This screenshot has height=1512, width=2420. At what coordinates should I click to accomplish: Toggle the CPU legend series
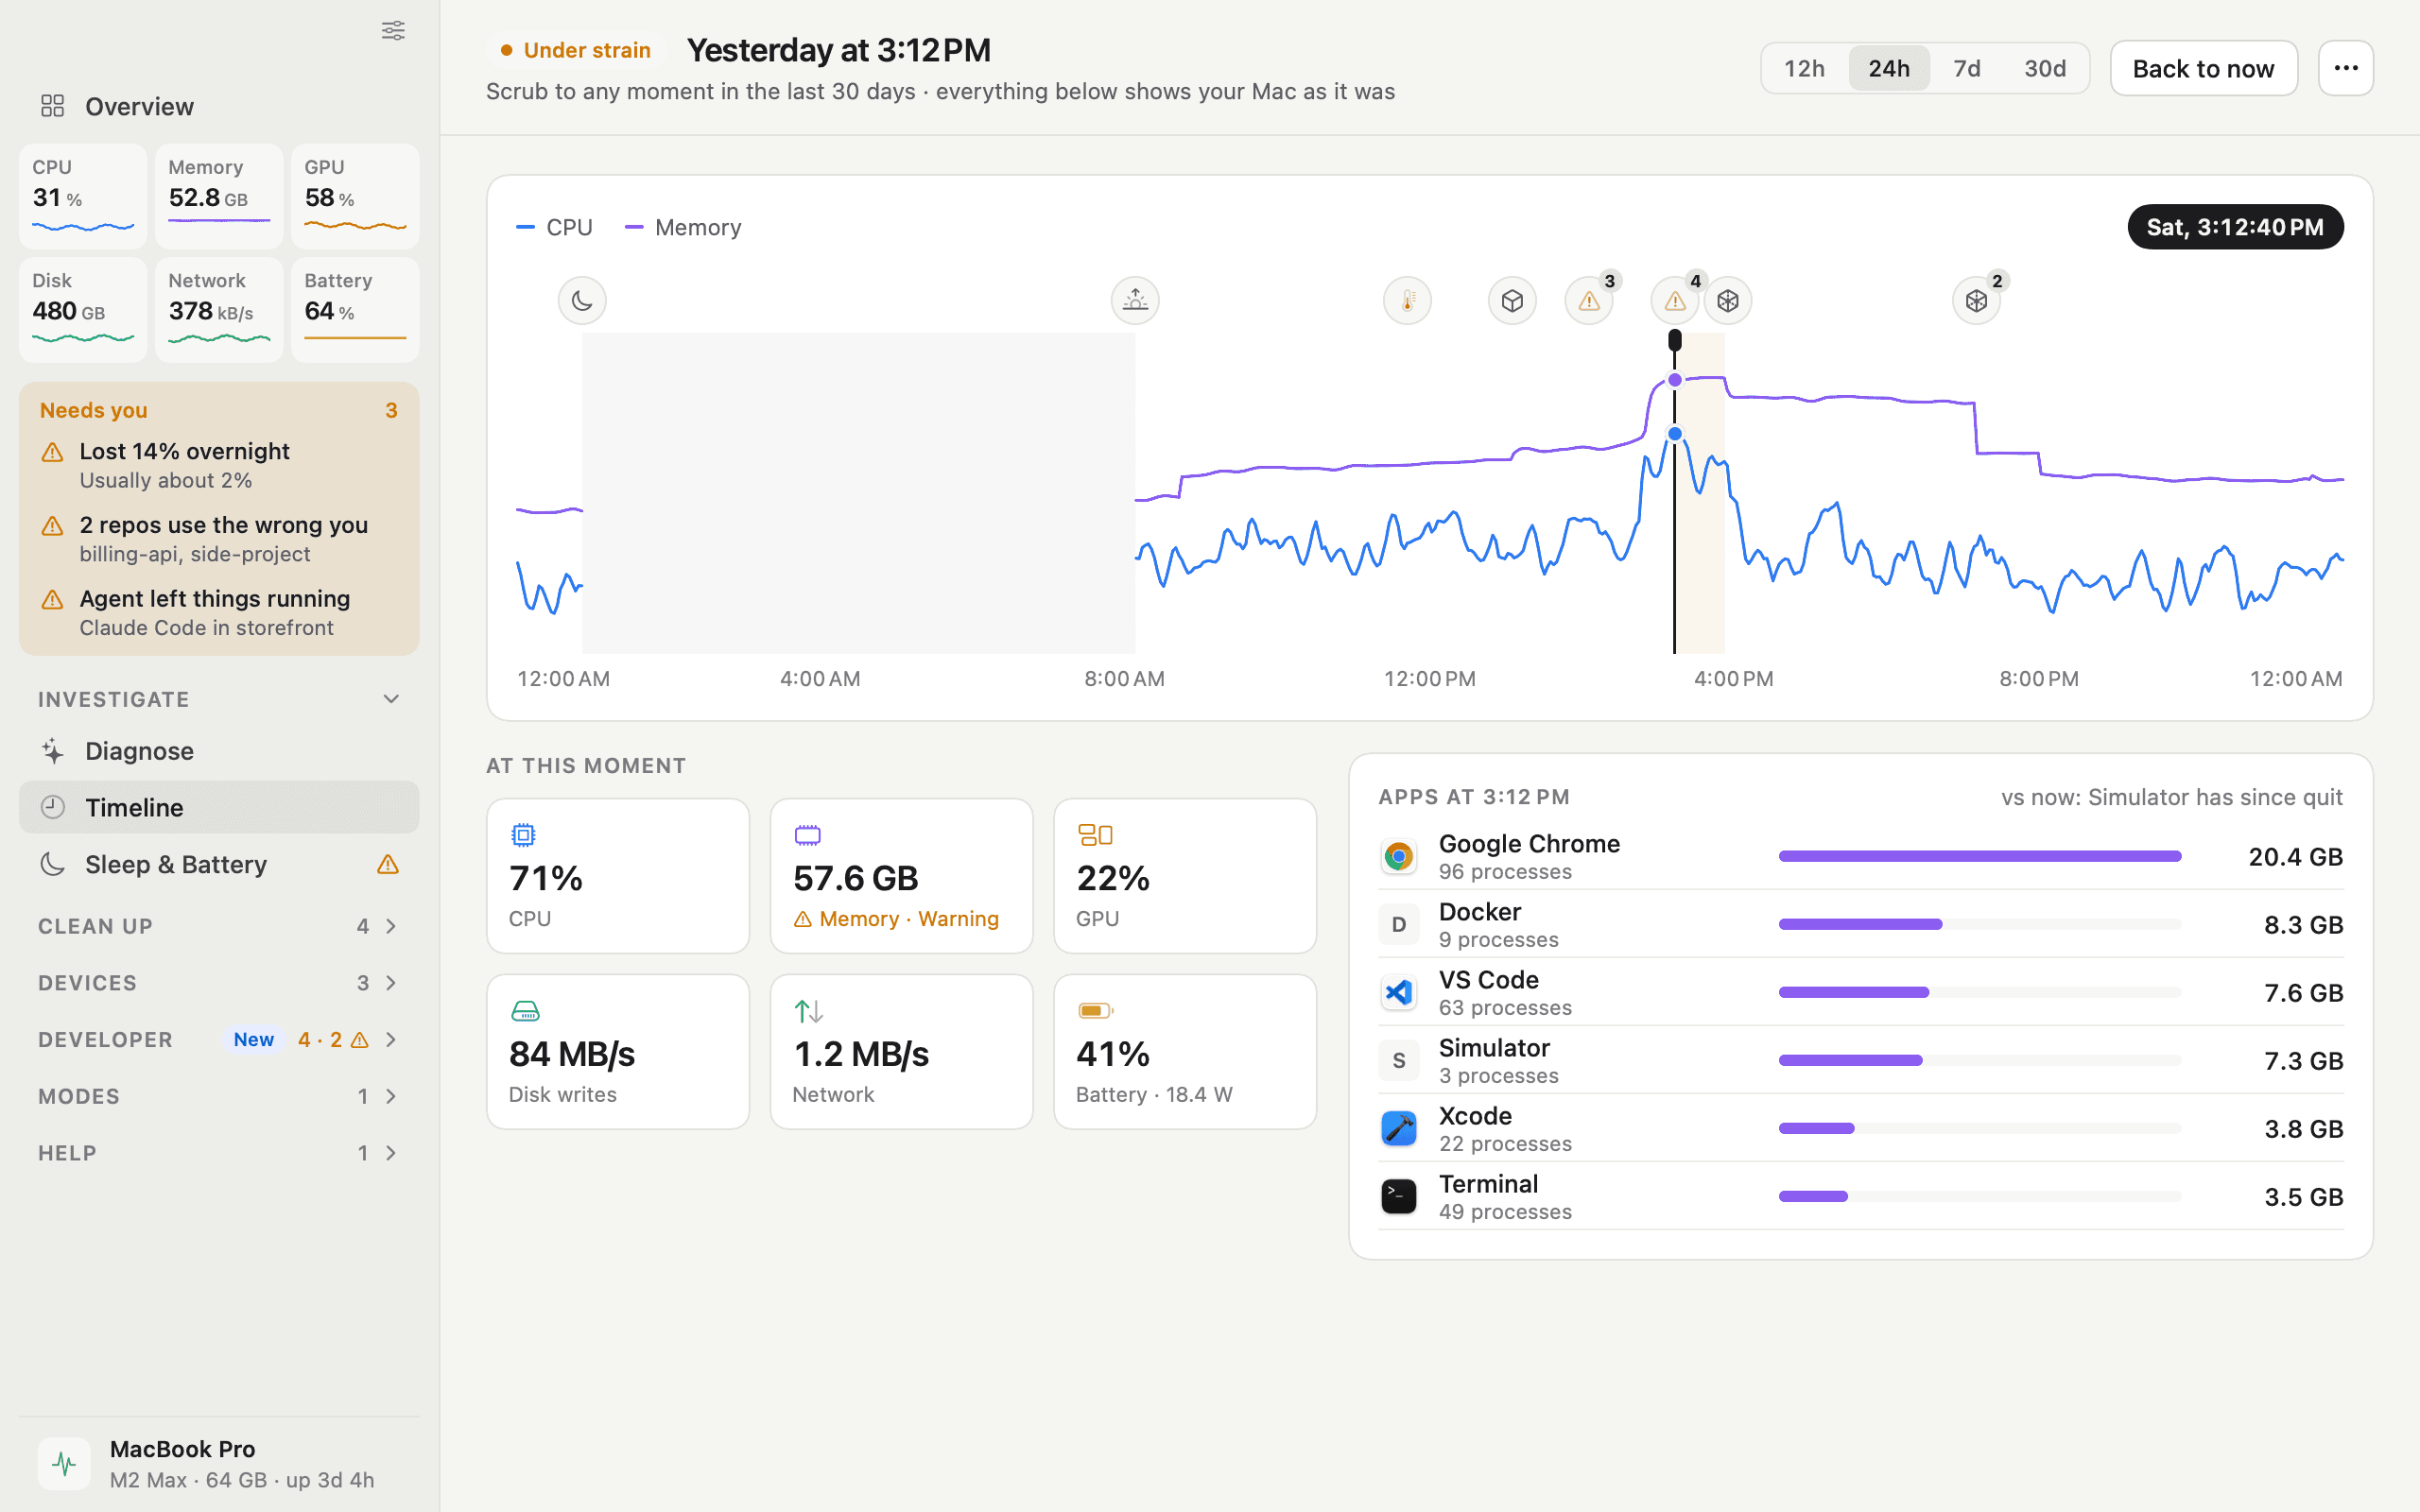[x=554, y=228]
